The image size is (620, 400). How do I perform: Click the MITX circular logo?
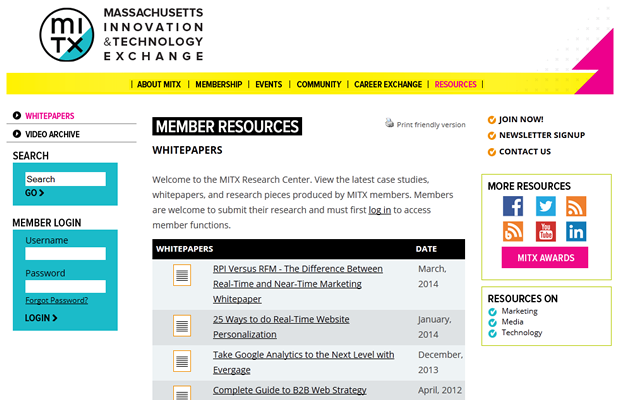pos(67,35)
